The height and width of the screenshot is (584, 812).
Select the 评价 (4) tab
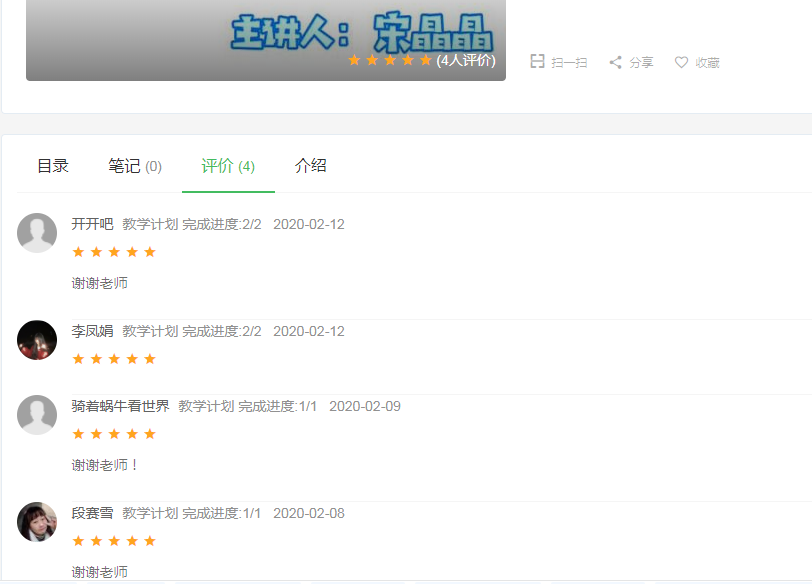click(x=228, y=166)
